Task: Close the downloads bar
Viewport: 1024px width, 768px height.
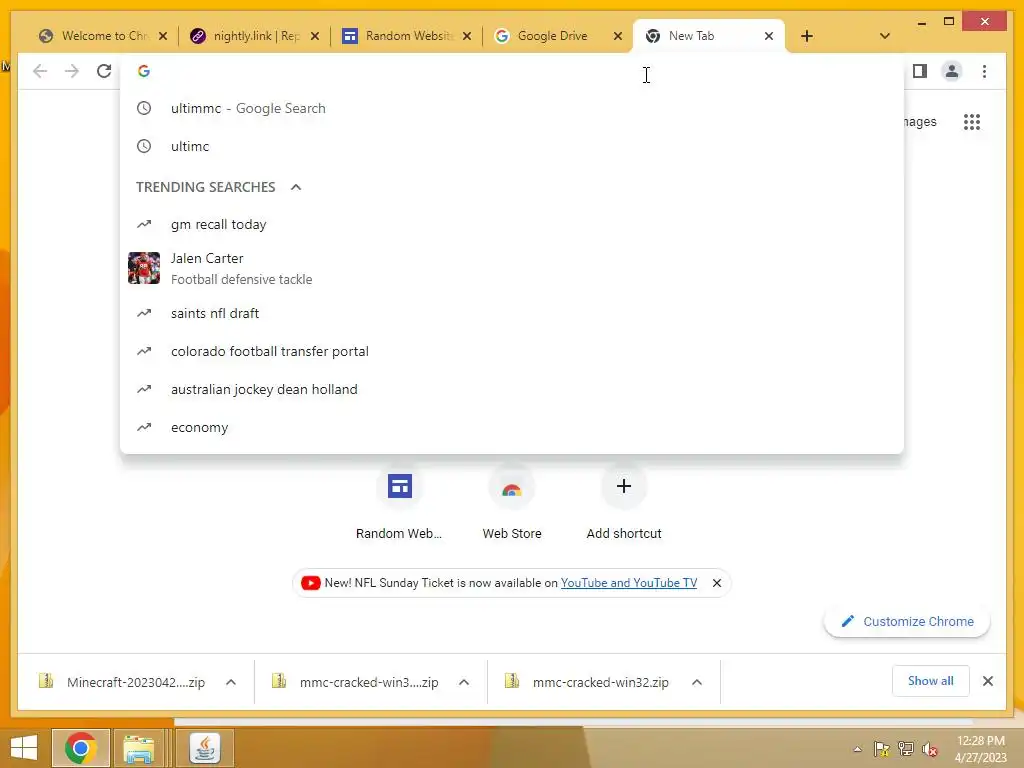Action: coord(987,681)
